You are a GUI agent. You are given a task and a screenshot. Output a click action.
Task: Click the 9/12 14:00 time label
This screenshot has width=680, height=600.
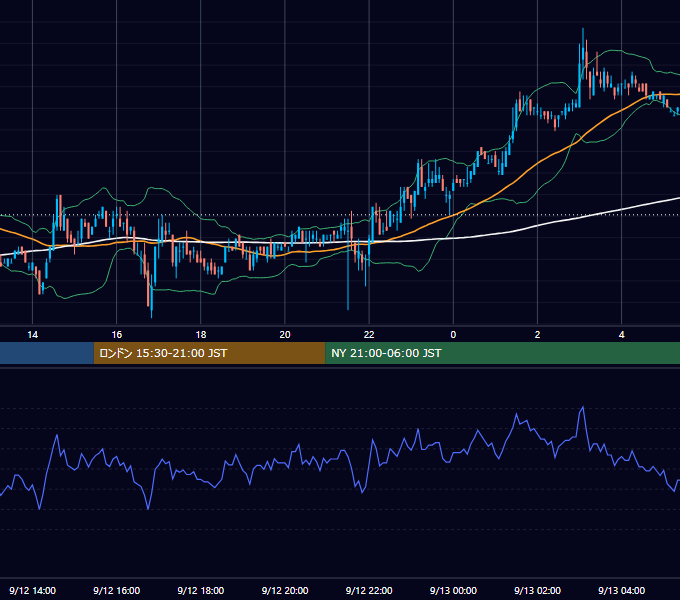point(33,590)
